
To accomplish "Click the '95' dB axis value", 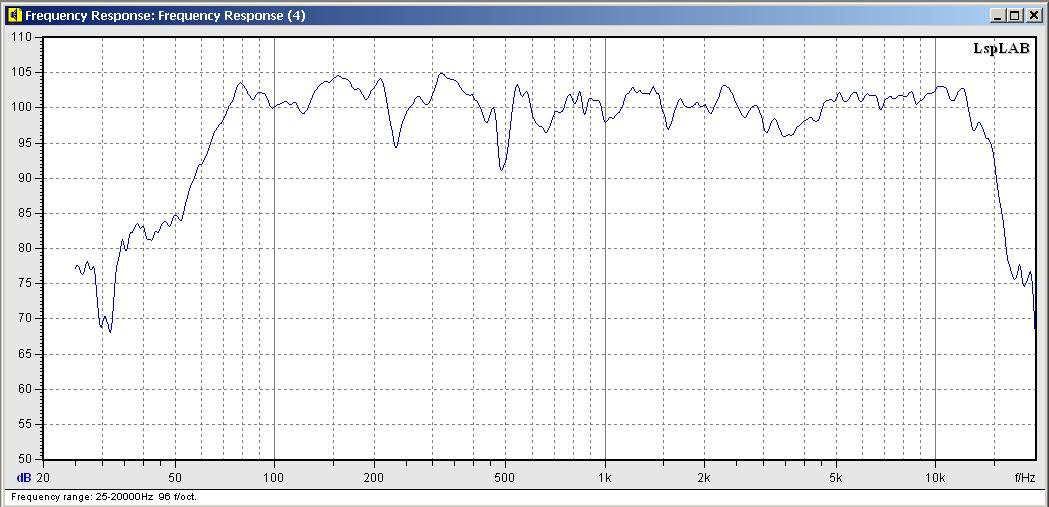I will (x=25, y=142).
